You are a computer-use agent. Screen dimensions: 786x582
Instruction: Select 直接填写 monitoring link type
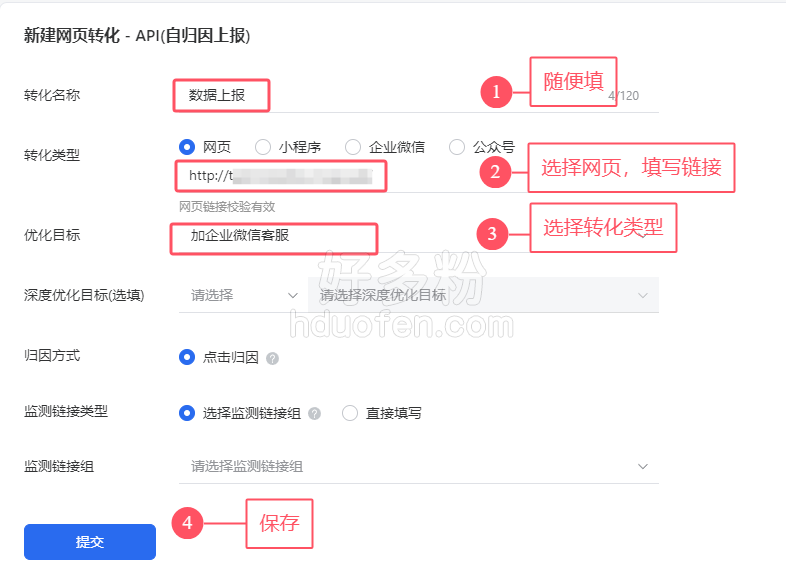[350, 413]
